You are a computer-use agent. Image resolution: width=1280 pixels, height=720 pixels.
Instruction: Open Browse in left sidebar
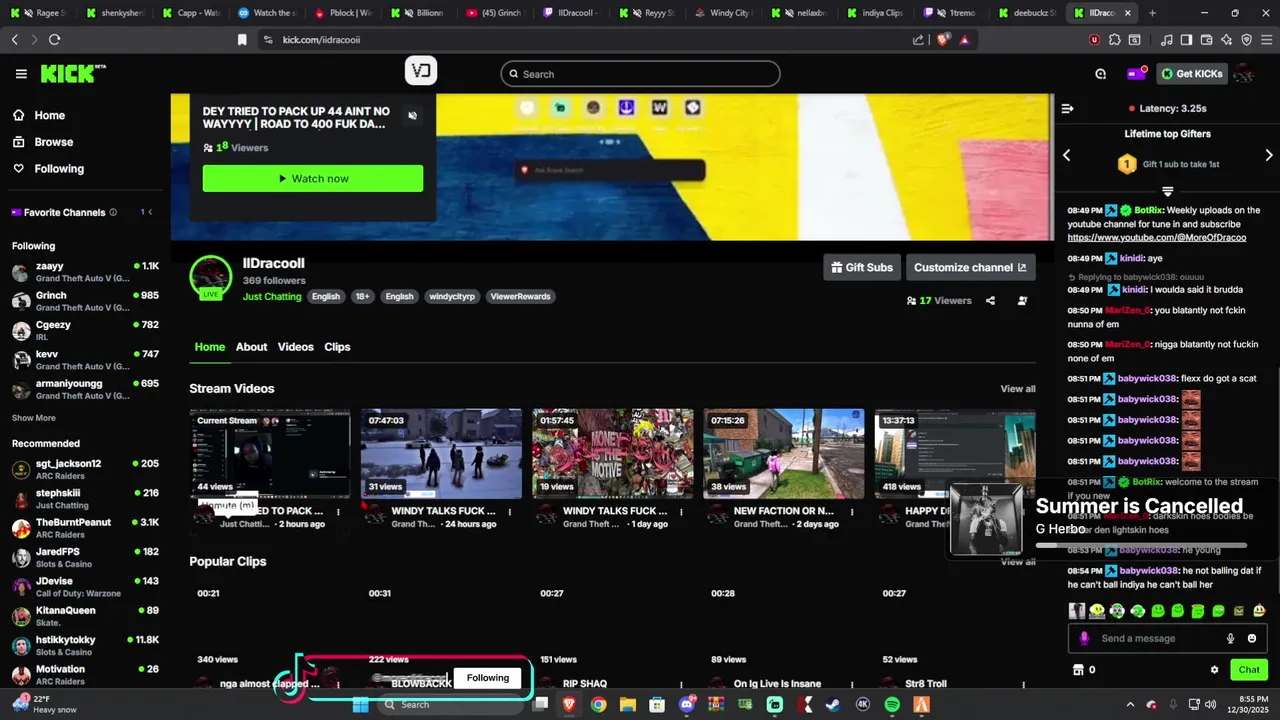click(x=43, y=142)
